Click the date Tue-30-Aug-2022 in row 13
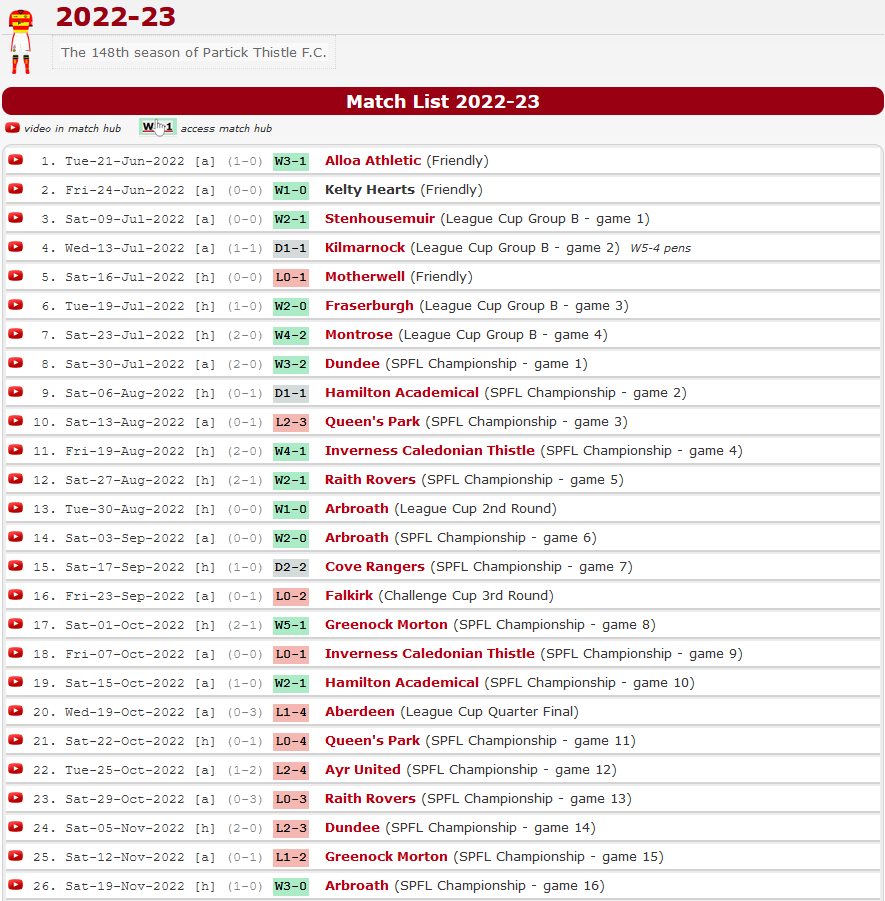 (125, 509)
